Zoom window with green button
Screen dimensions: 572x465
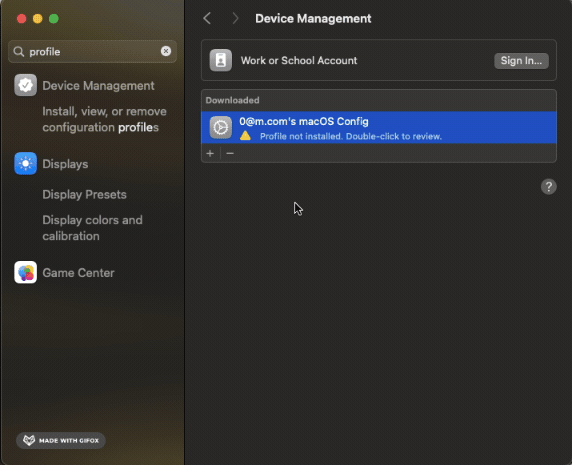click(x=54, y=19)
